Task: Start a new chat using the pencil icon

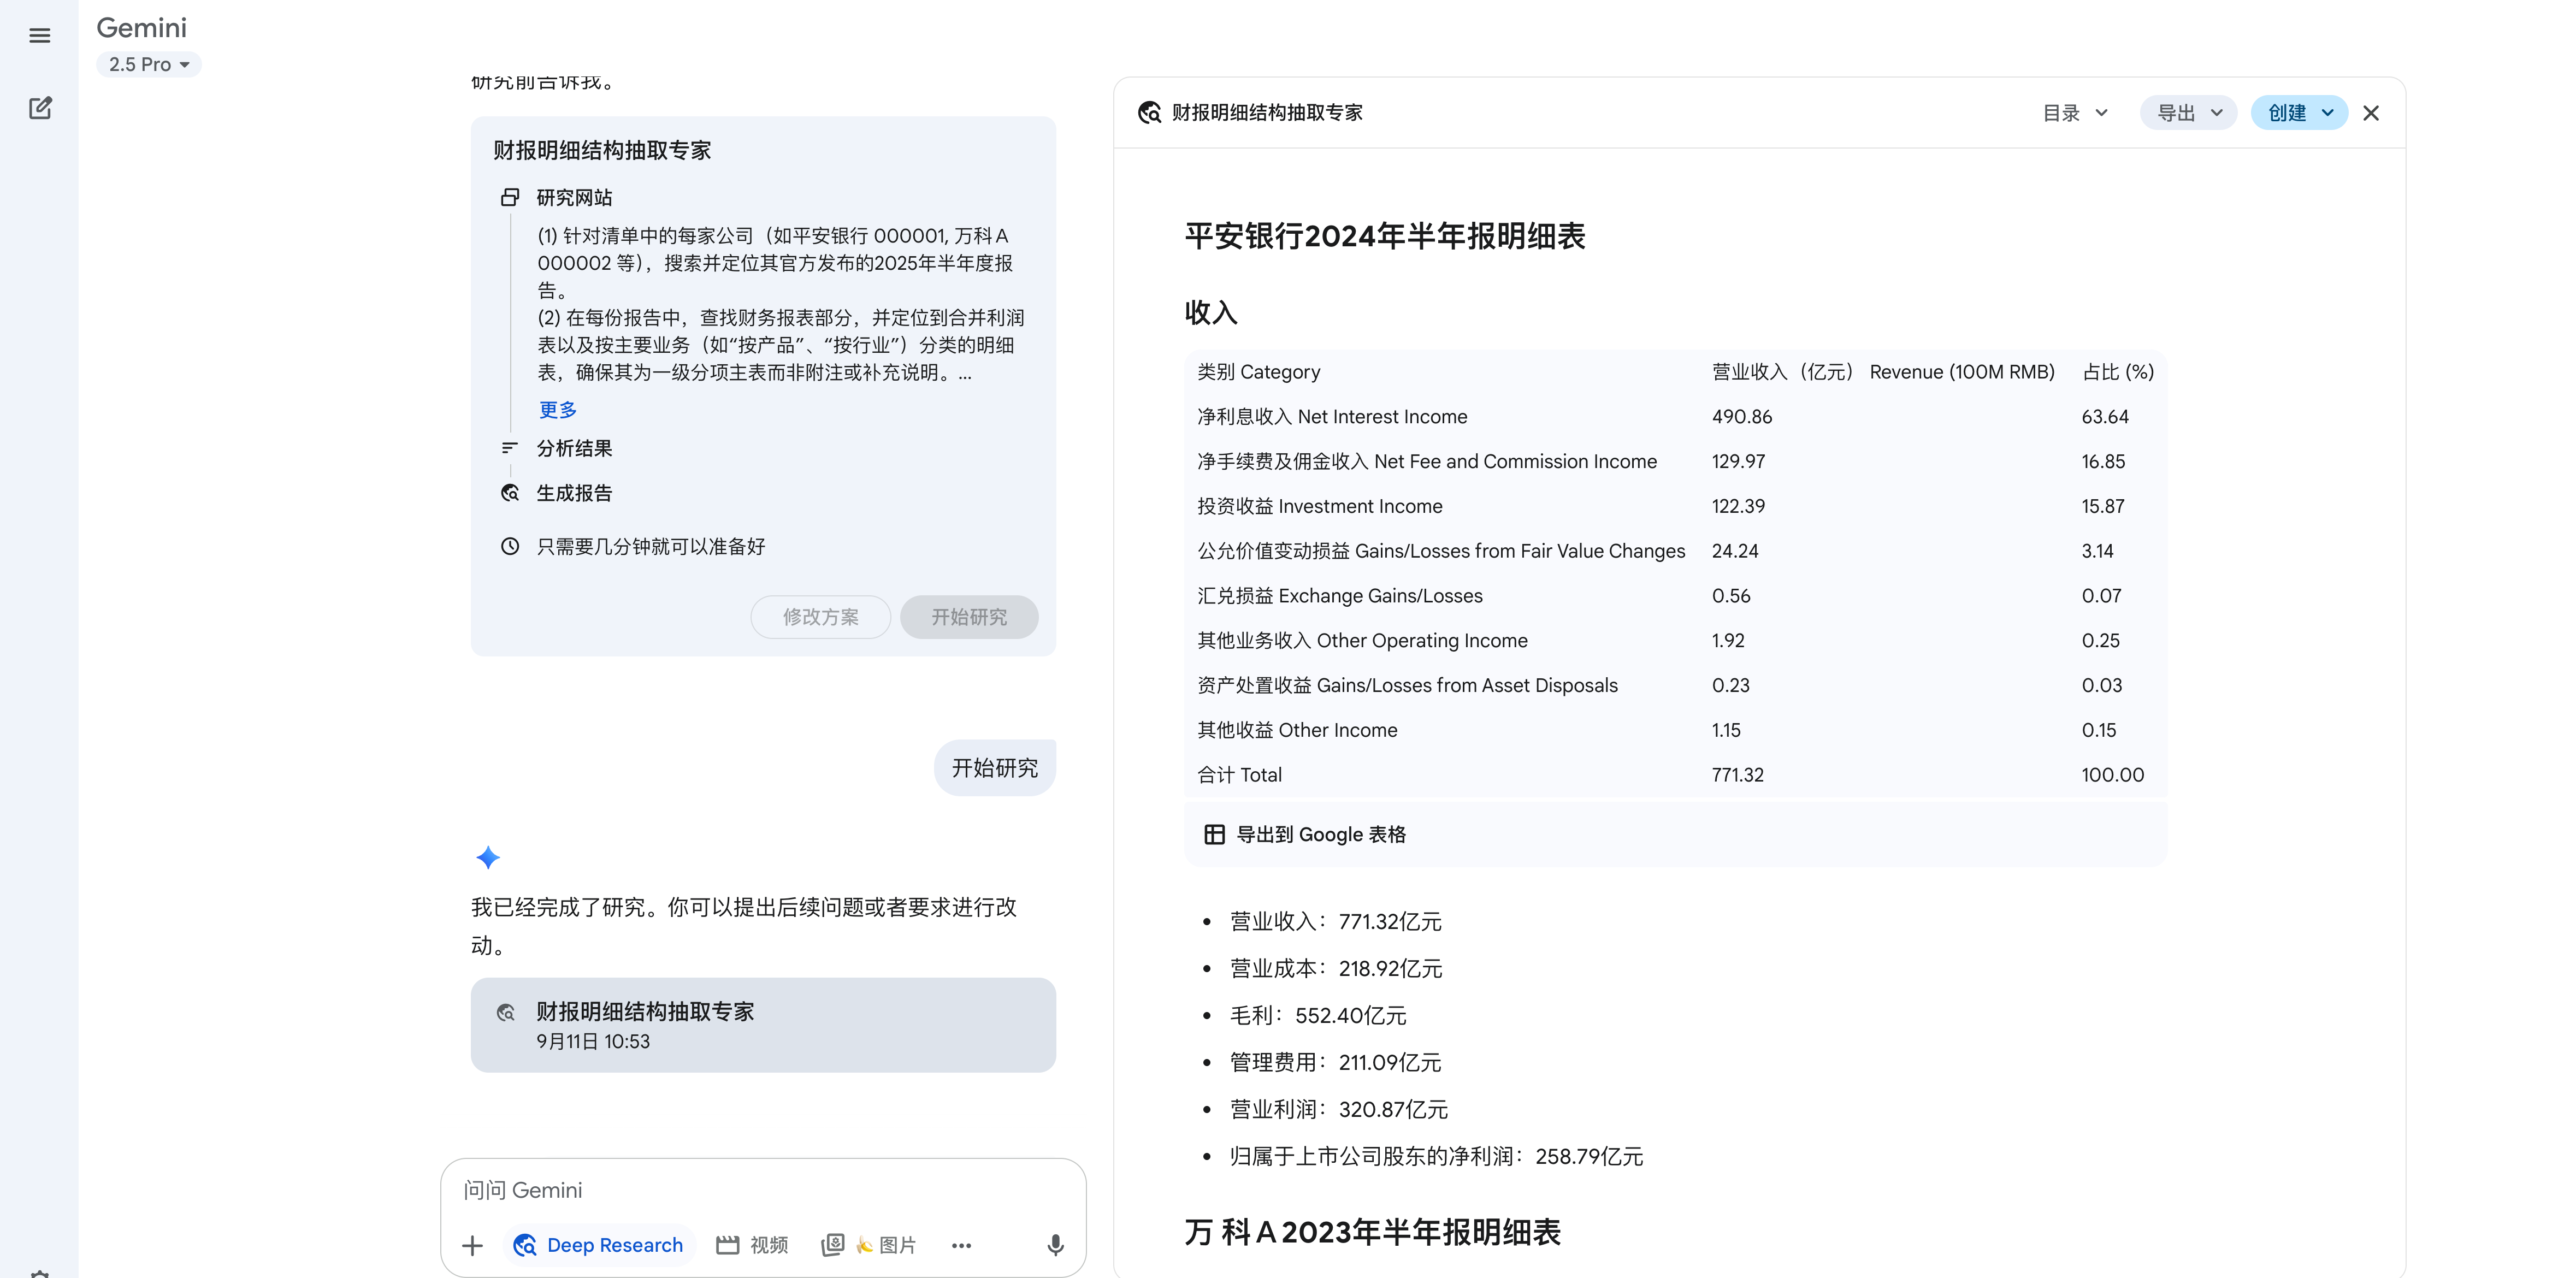Action: coord(40,108)
